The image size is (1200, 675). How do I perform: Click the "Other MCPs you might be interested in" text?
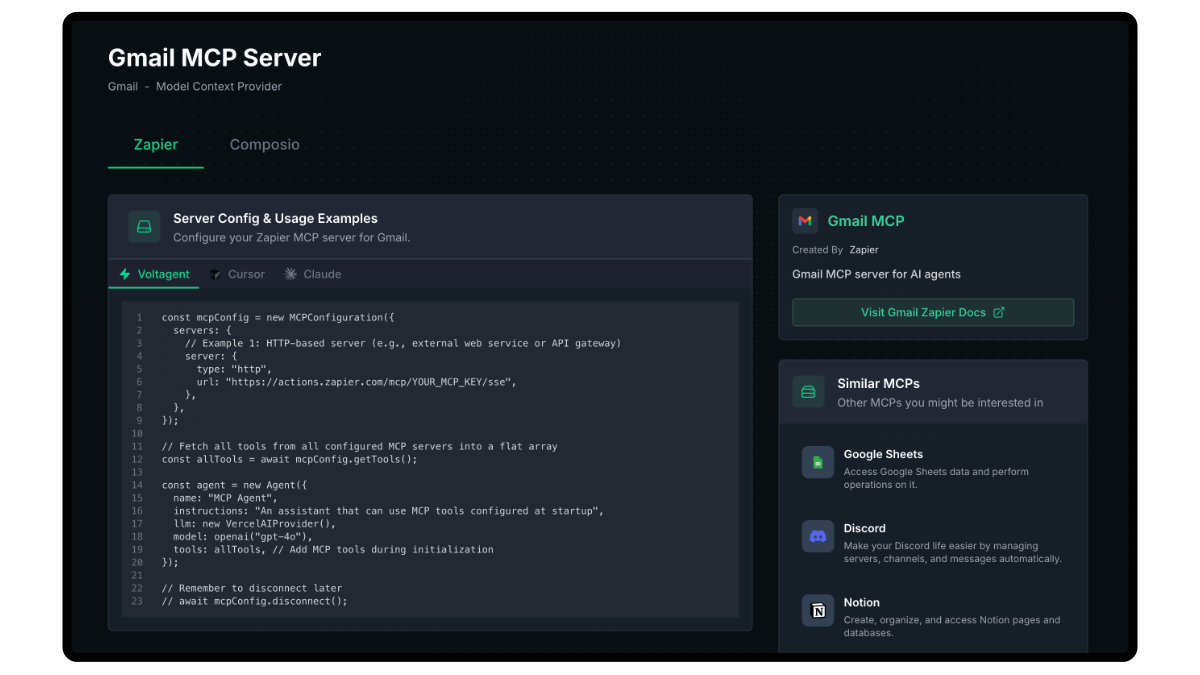(940, 403)
